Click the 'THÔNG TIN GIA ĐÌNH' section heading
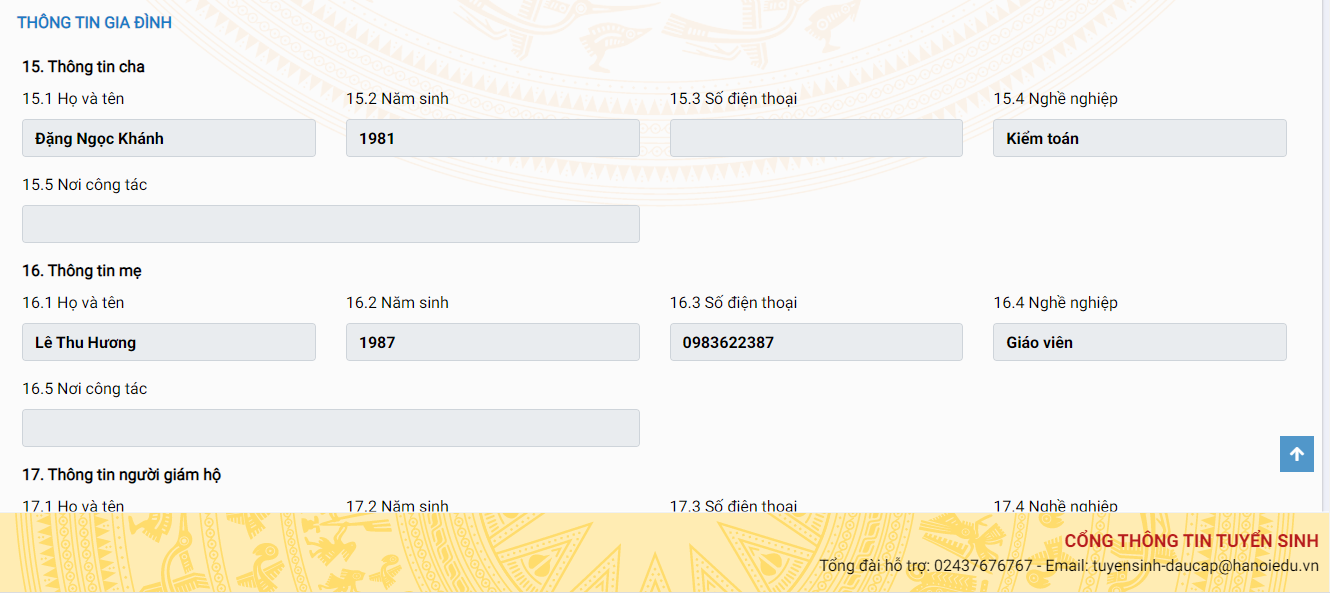 94,22
